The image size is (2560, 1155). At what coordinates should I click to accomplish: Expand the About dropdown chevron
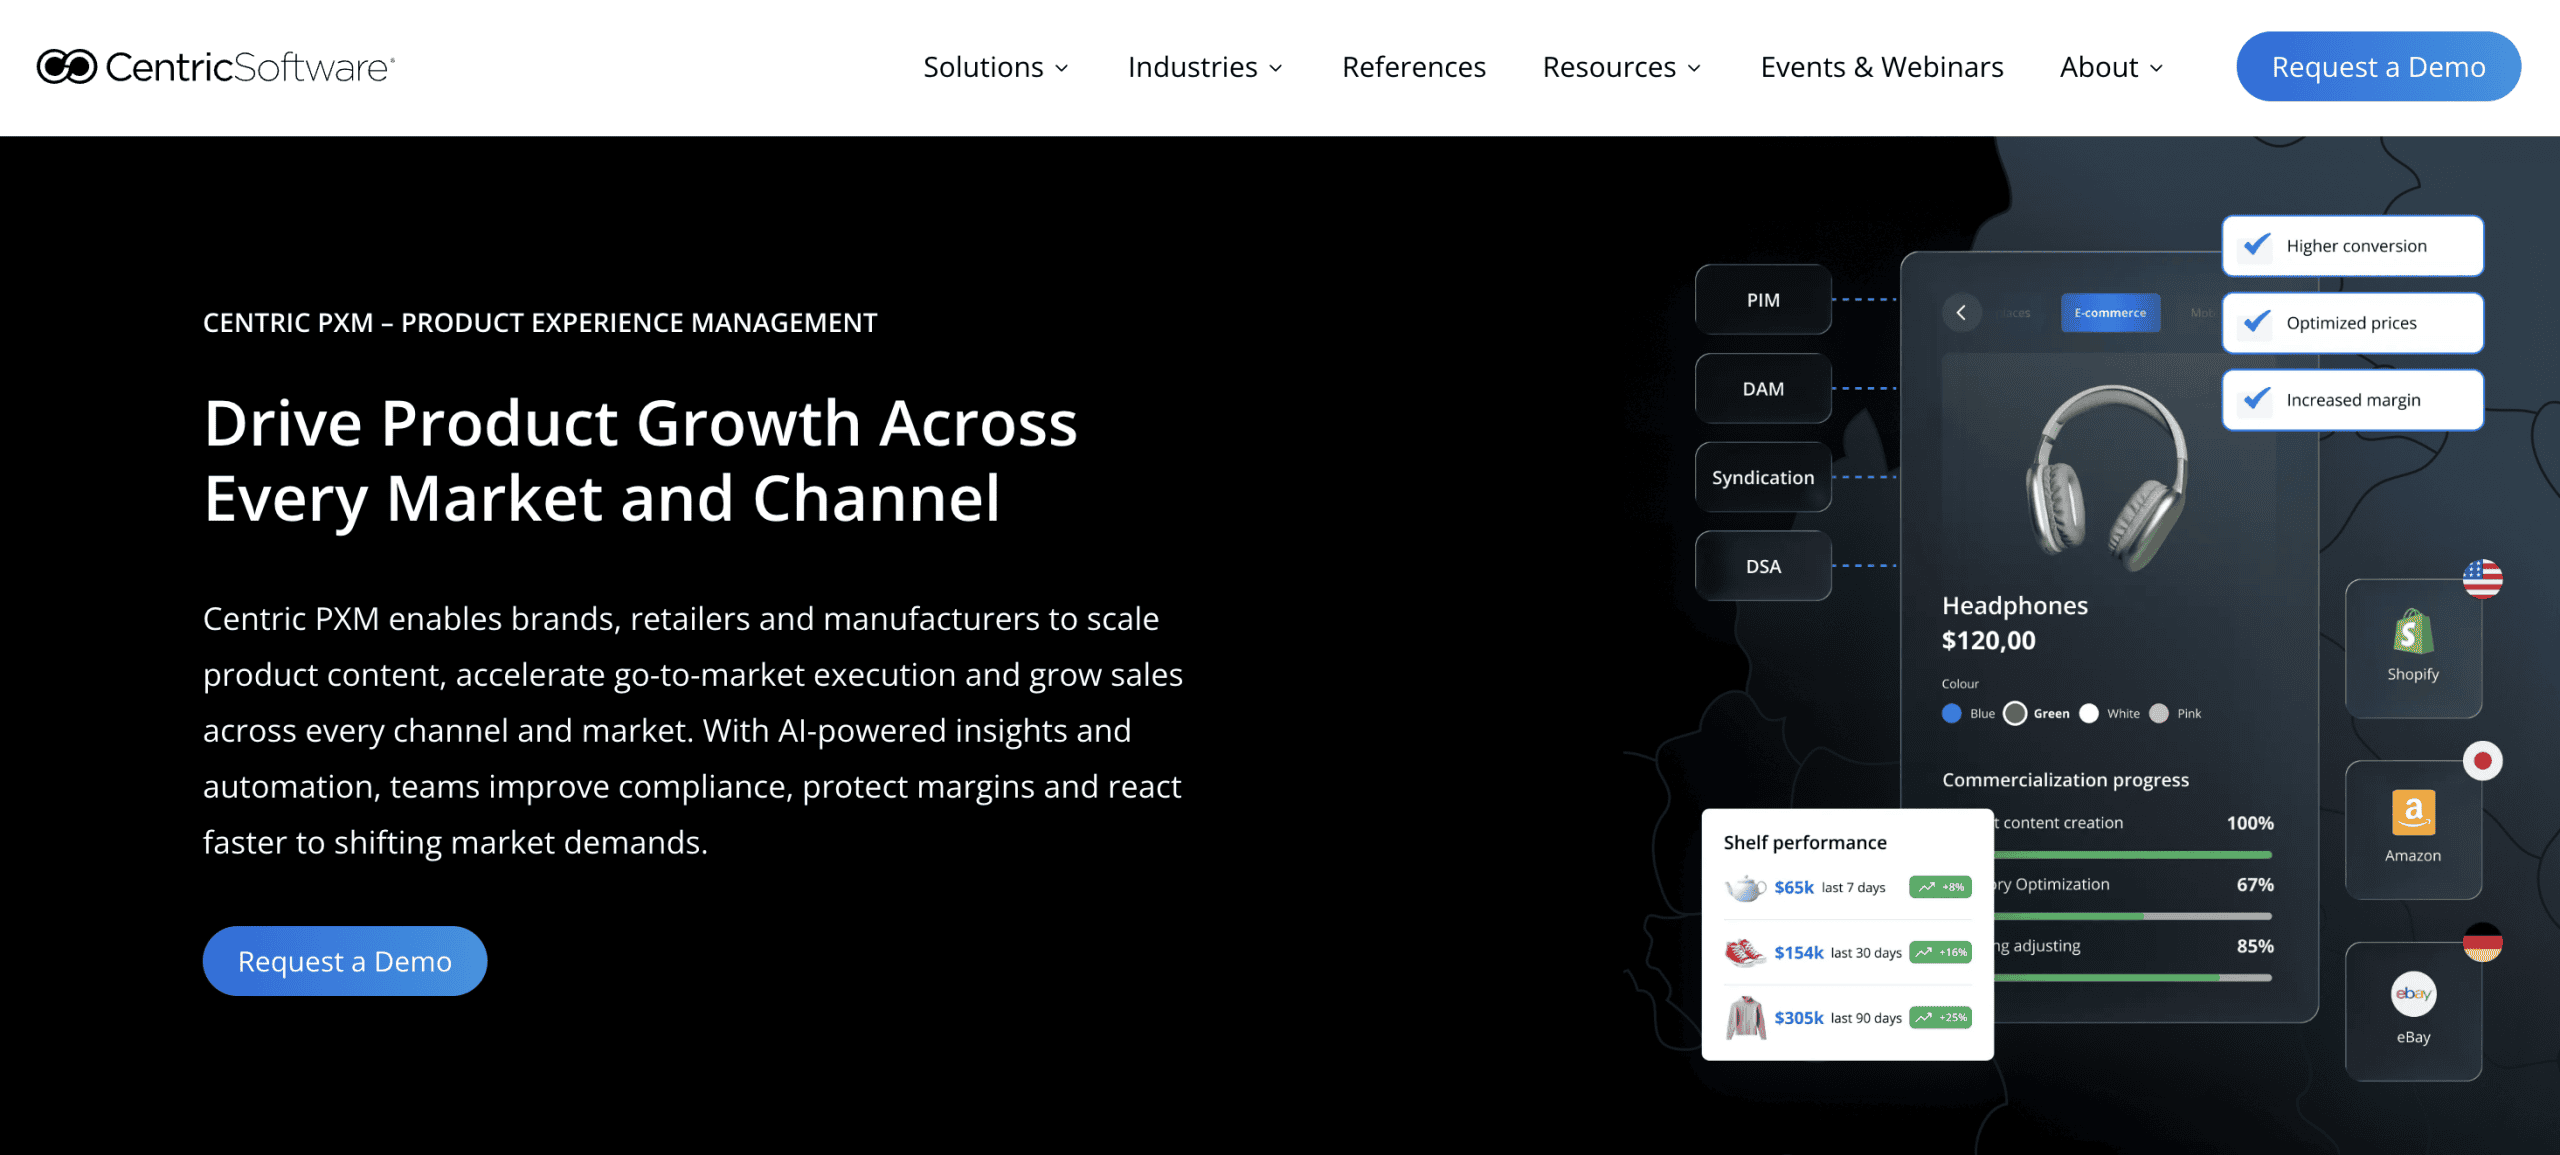2155,68
